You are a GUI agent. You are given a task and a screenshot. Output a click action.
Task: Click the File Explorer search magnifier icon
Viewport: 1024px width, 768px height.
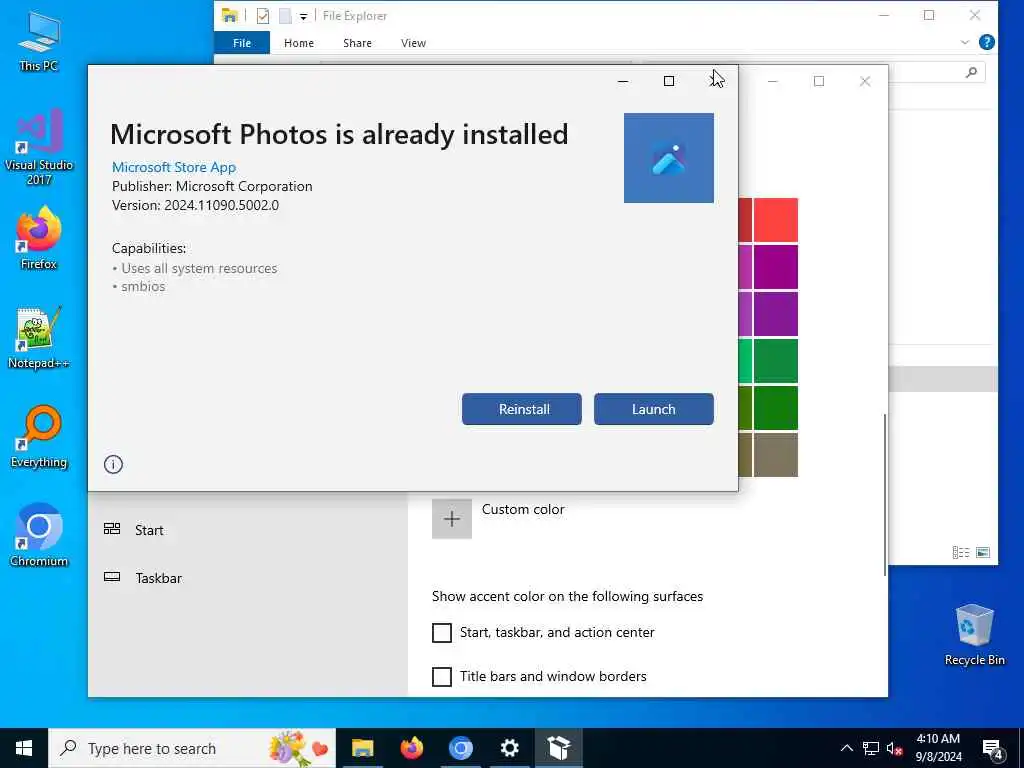[971, 72]
